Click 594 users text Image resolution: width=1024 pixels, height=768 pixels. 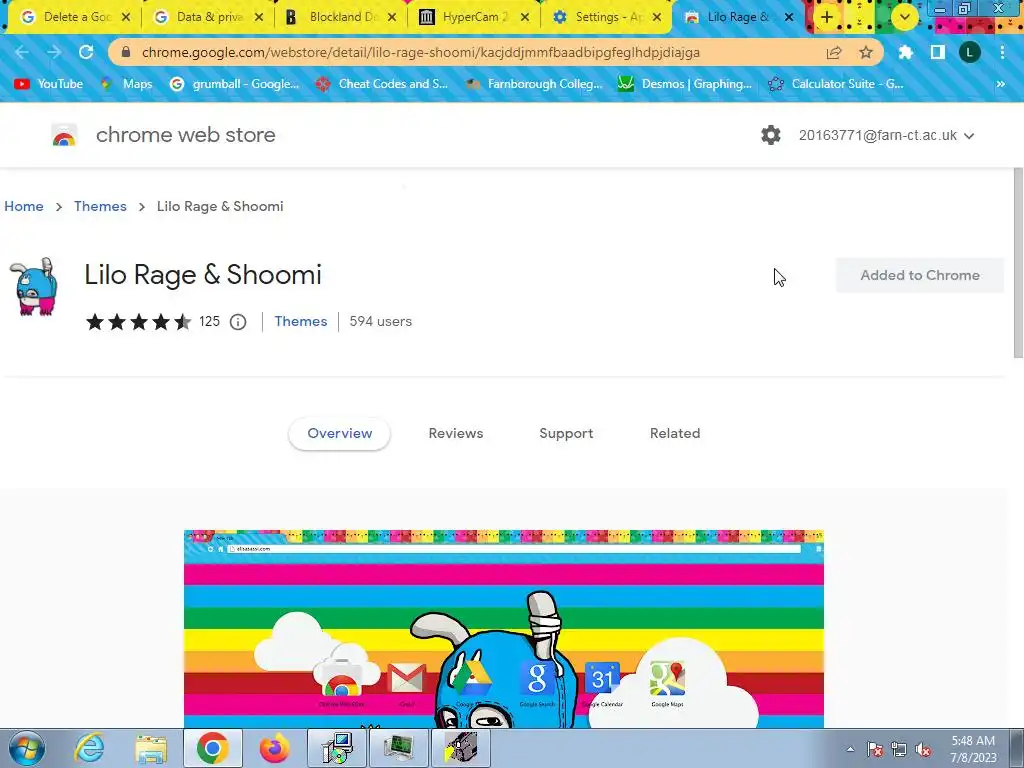tap(381, 321)
